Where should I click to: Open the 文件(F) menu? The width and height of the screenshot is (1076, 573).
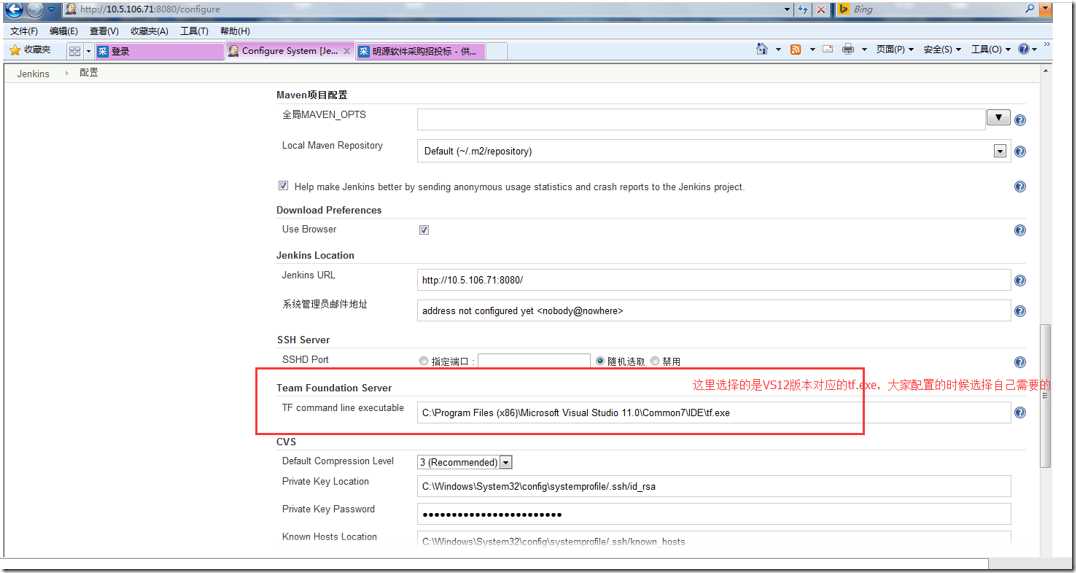point(24,32)
